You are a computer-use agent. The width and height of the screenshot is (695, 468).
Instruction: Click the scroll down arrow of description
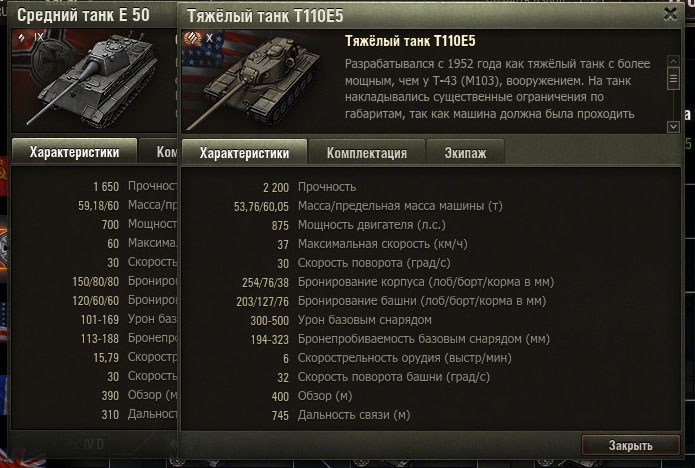click(x=673, y=127)
